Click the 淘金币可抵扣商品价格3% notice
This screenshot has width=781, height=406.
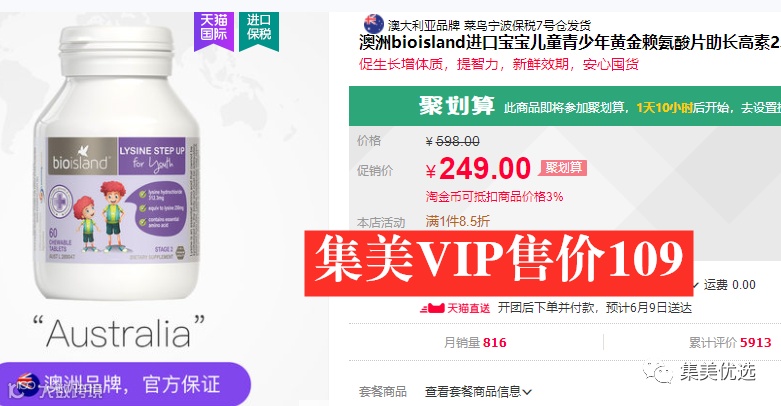[494, 196]
